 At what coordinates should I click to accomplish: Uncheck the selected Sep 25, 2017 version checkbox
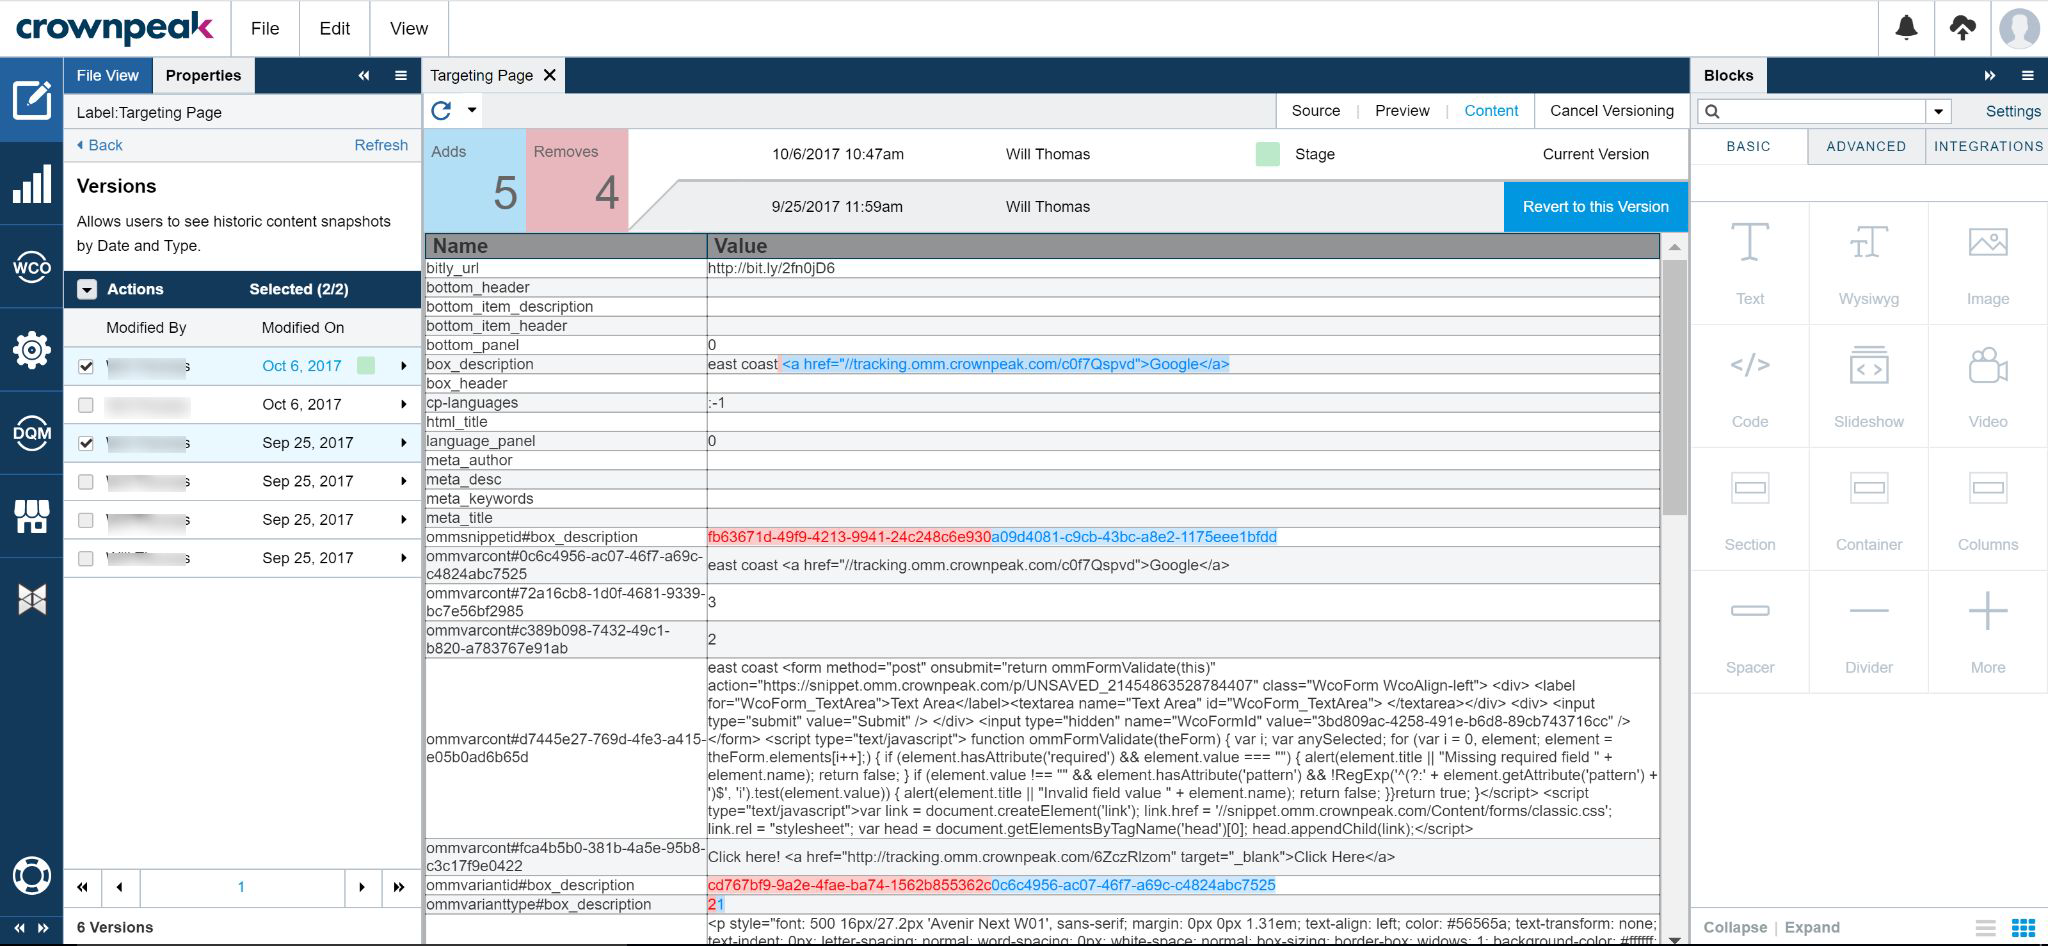tap(86, 443)
